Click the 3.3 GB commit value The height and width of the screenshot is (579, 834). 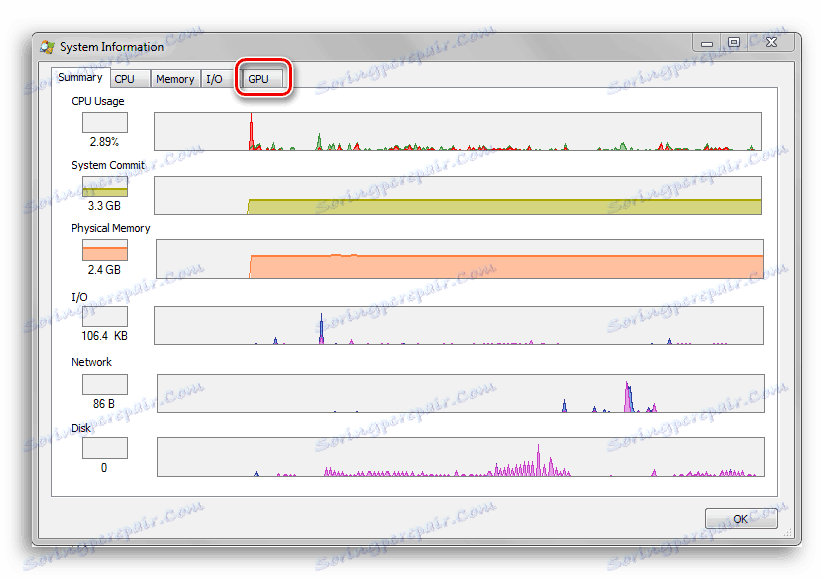pyautogui.click(x=104, y=206)
